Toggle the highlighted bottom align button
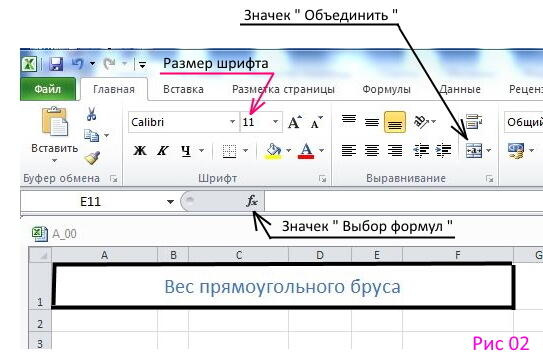Viewport: 543px width, 363px height. [x=395, y=122]
